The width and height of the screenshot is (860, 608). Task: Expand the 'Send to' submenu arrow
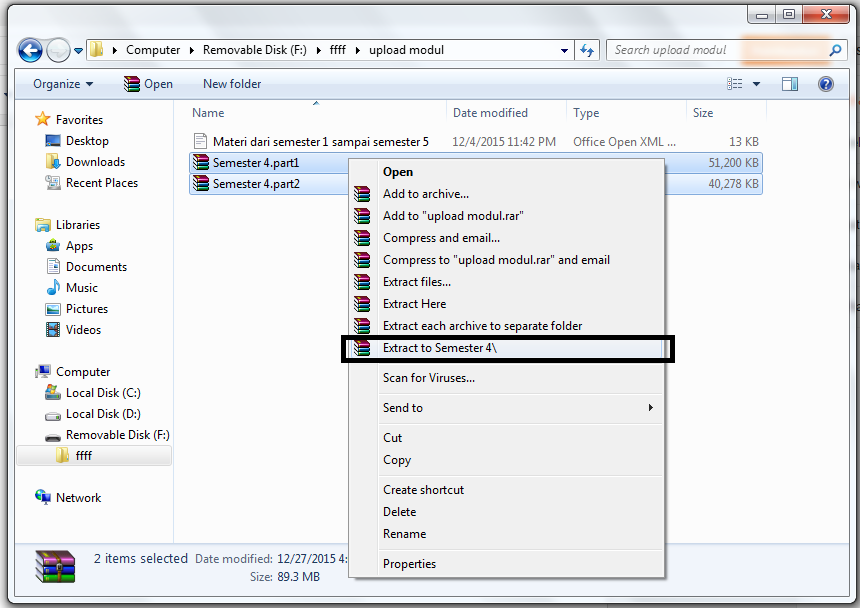(651, 408)
